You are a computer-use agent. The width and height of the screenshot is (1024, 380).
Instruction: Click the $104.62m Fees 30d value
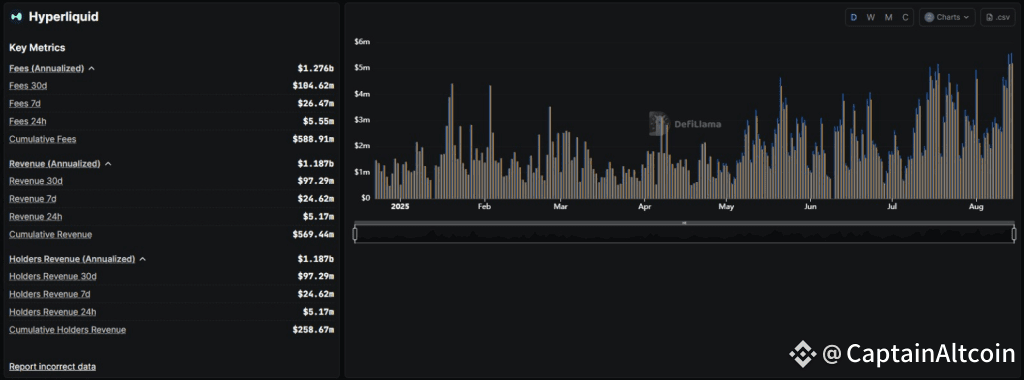click(313, 86)
